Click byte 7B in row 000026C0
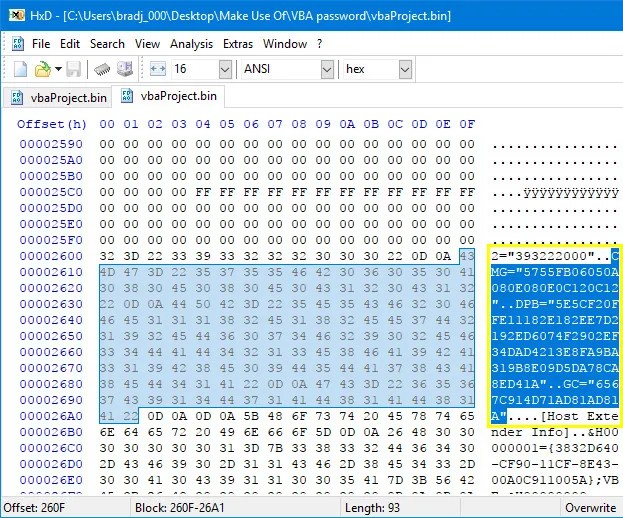The image size is (623, 518). point(275,448)
